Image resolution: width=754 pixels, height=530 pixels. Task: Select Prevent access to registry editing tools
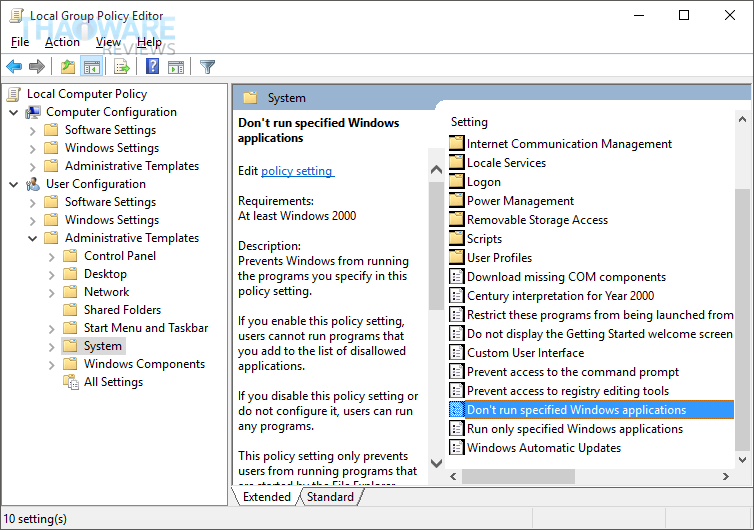pos(568,391)
